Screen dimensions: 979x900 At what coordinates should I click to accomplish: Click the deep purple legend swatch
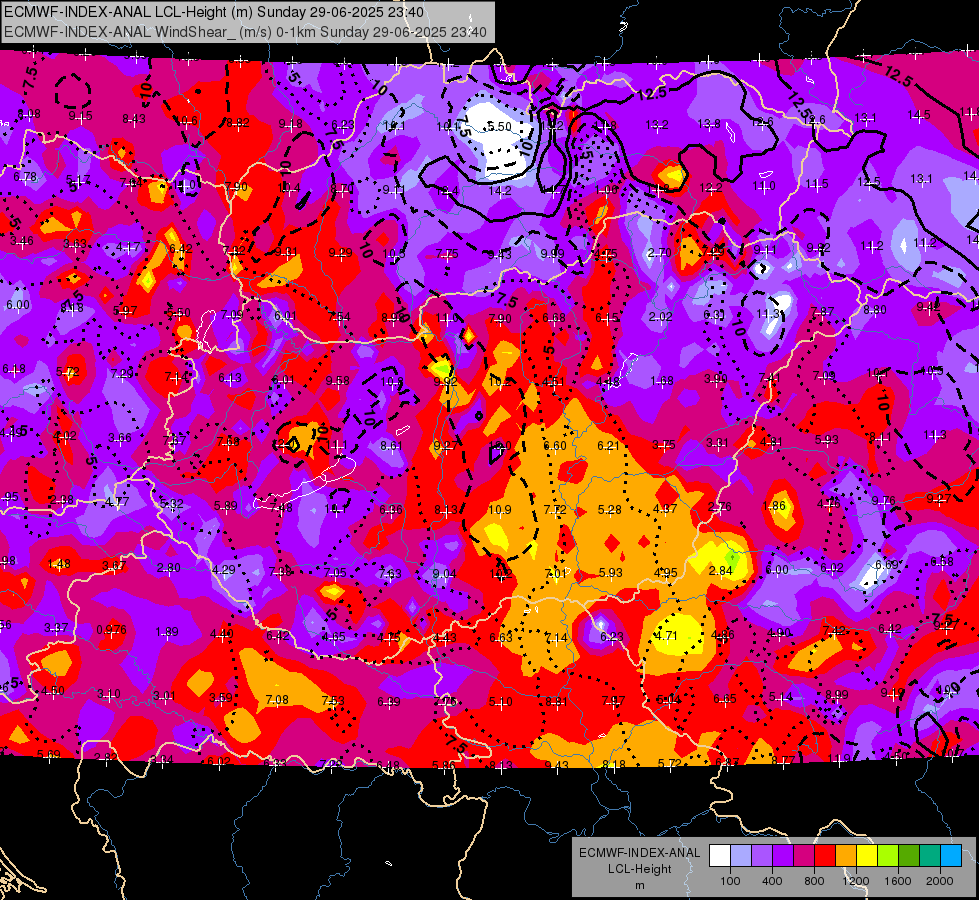click(x=783, y=856)
